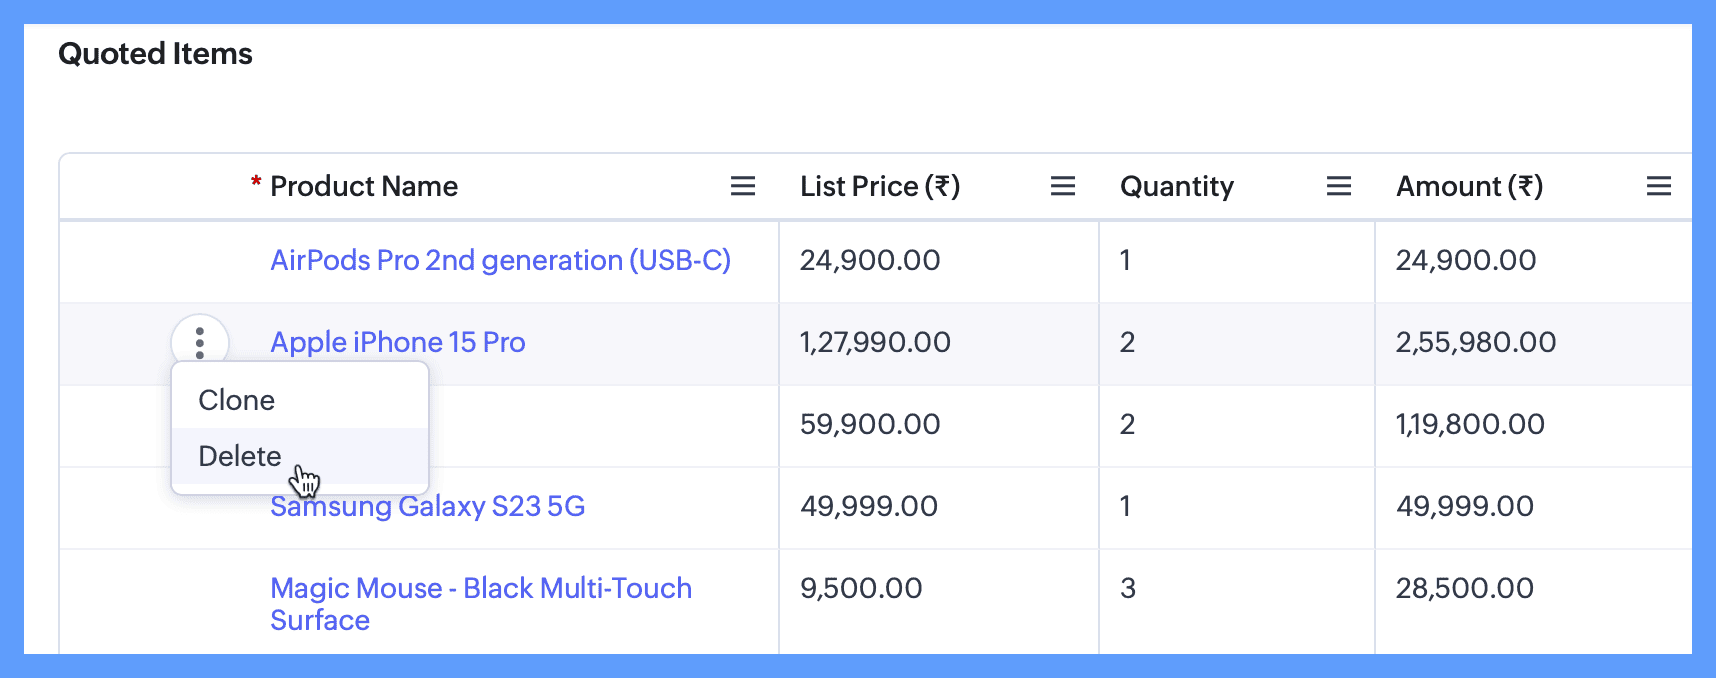Click three-dot row options for iPhone row

tap(200, 342)
